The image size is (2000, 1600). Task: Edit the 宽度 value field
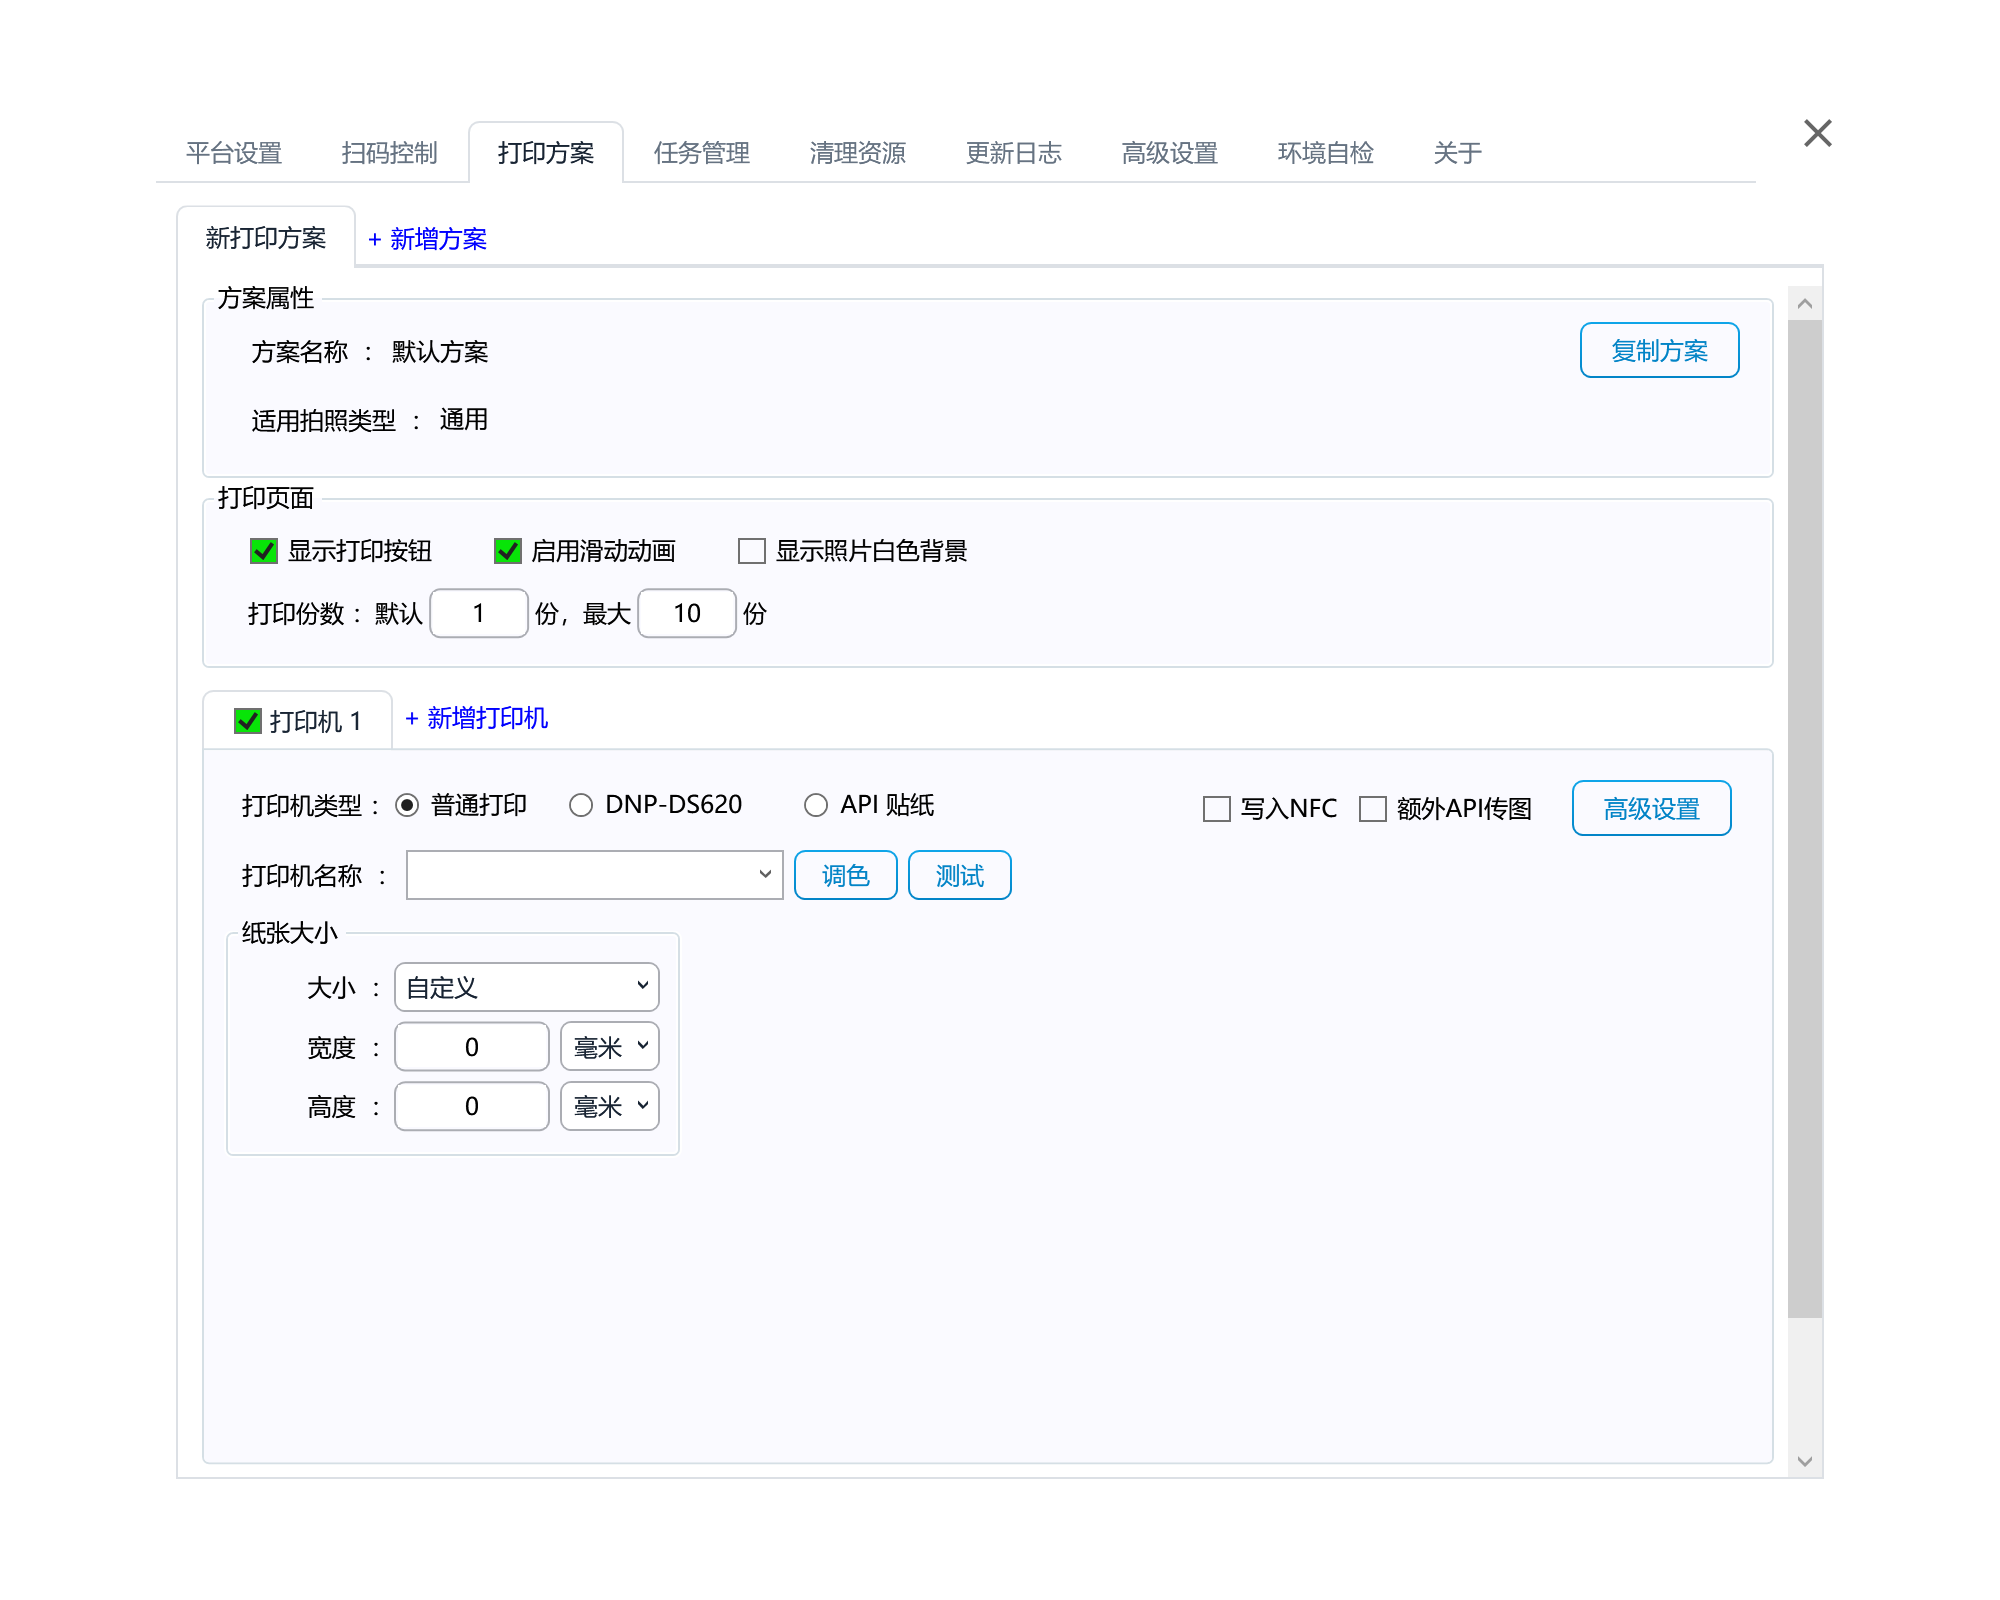pos(472,1046)
